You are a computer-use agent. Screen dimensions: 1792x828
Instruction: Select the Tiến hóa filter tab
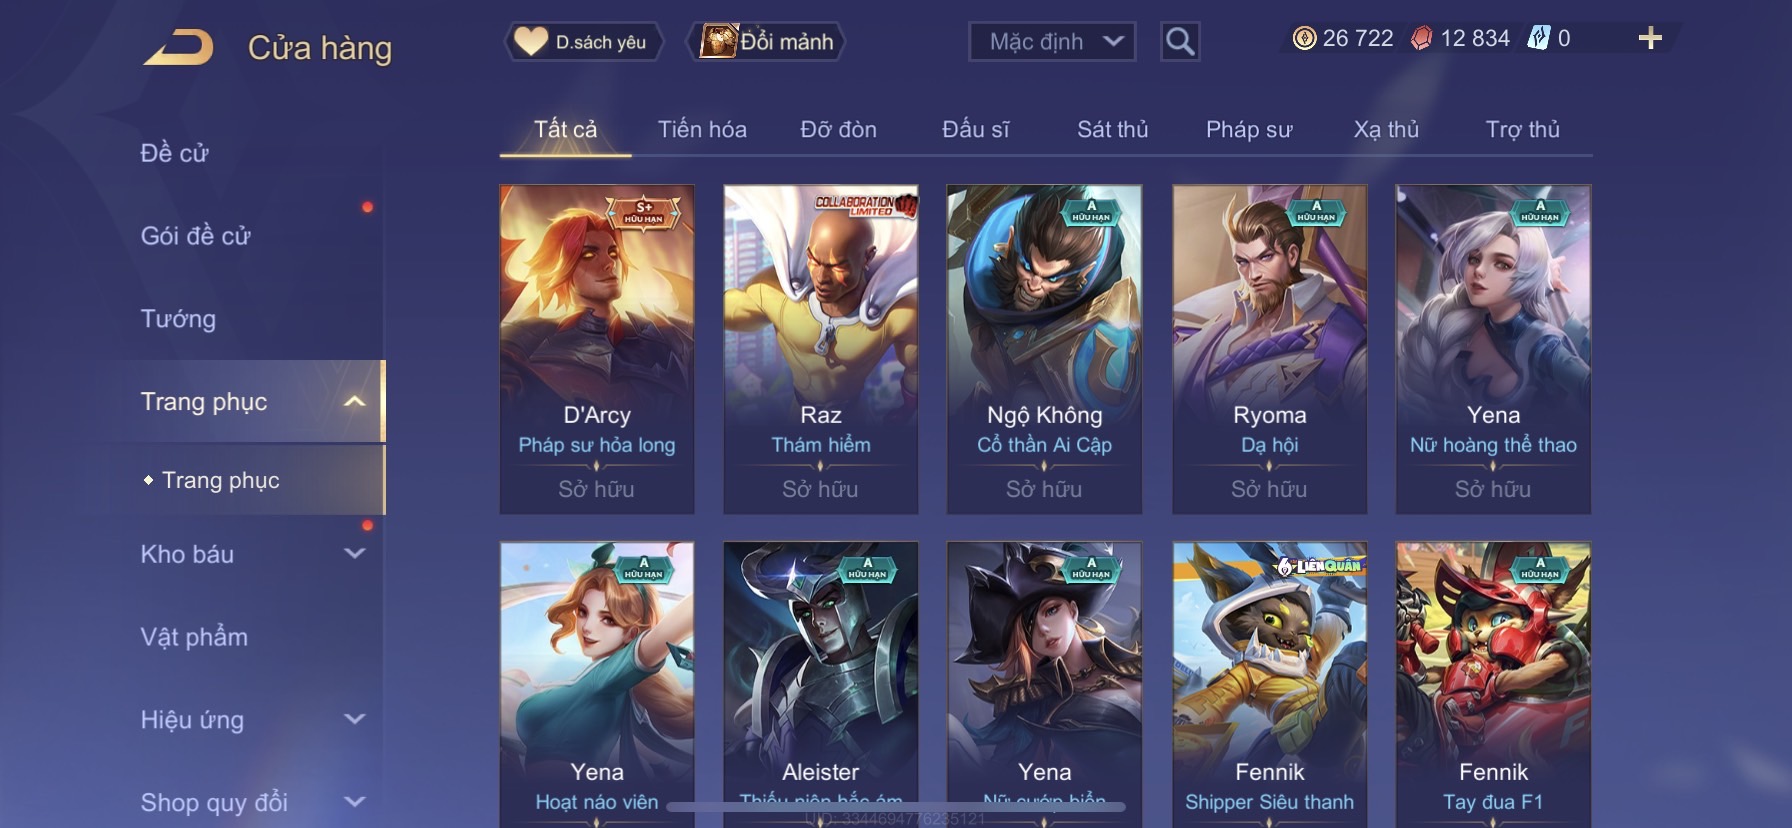pyautogui.click(x=702, y=130)
